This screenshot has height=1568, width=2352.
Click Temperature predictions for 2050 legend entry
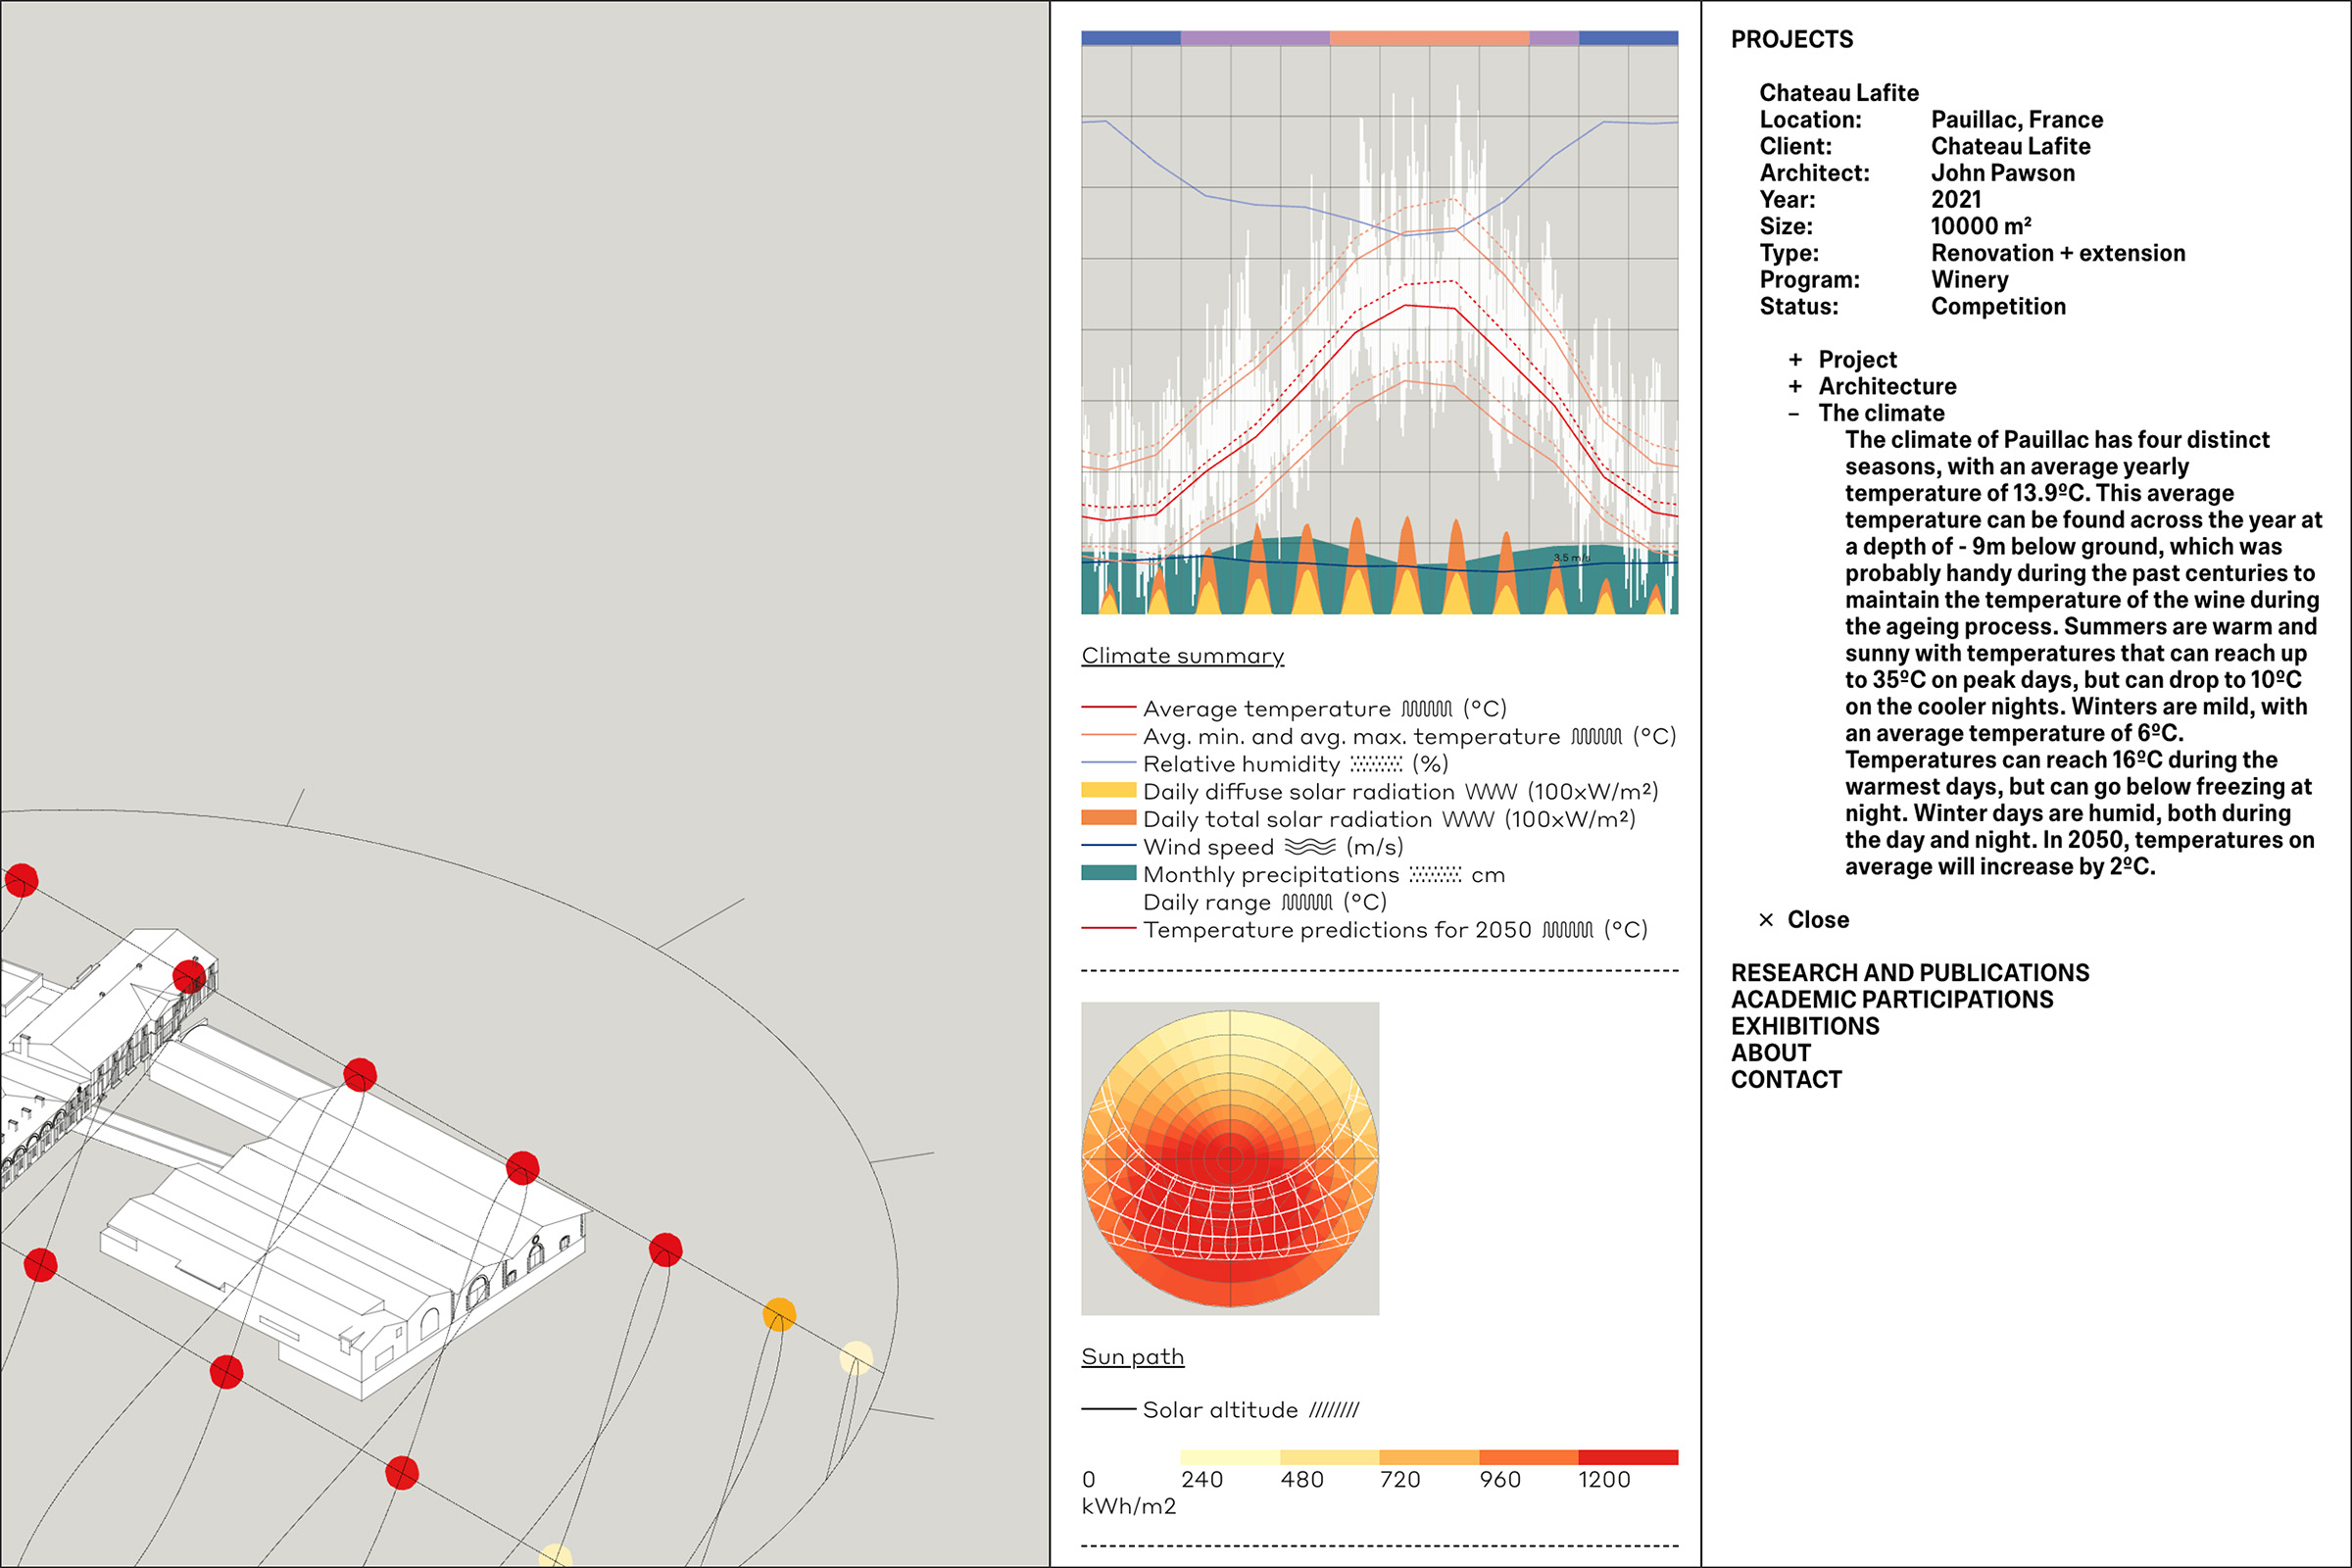coord(1364,930)
